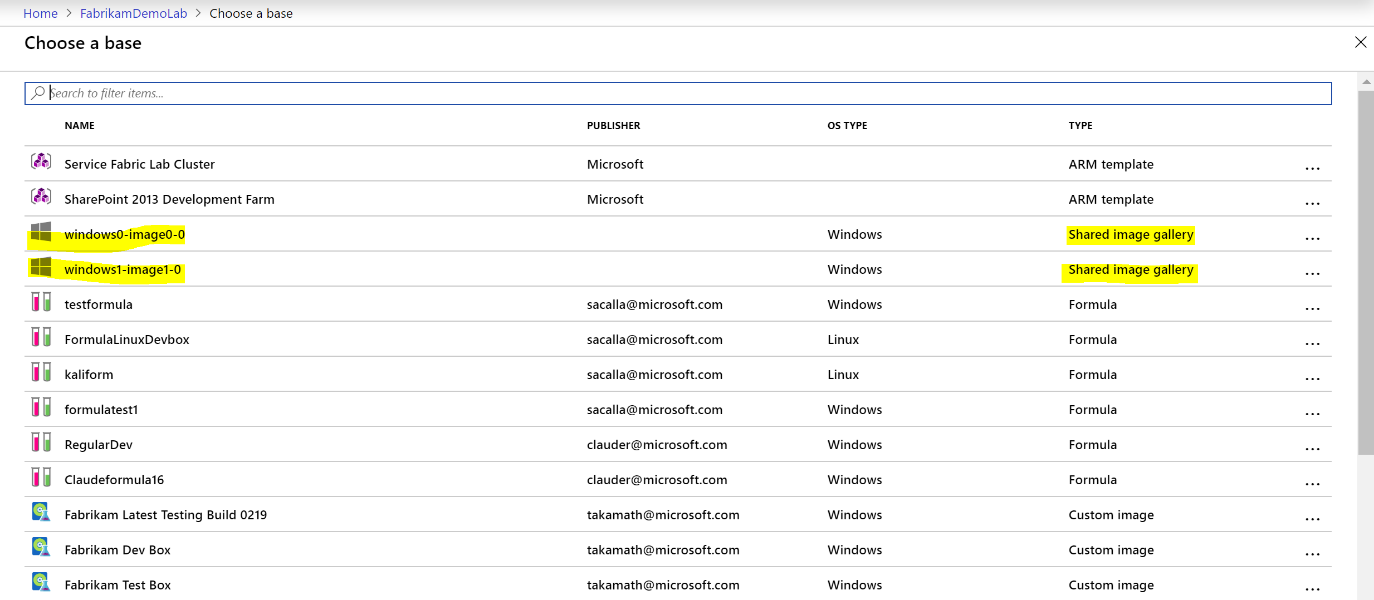Click Microsoft publisher for SharePoint 2013 Development Farm
The height and width of the screenshot is (600, 1374).
pyautogui.click(x=615, y=199)
